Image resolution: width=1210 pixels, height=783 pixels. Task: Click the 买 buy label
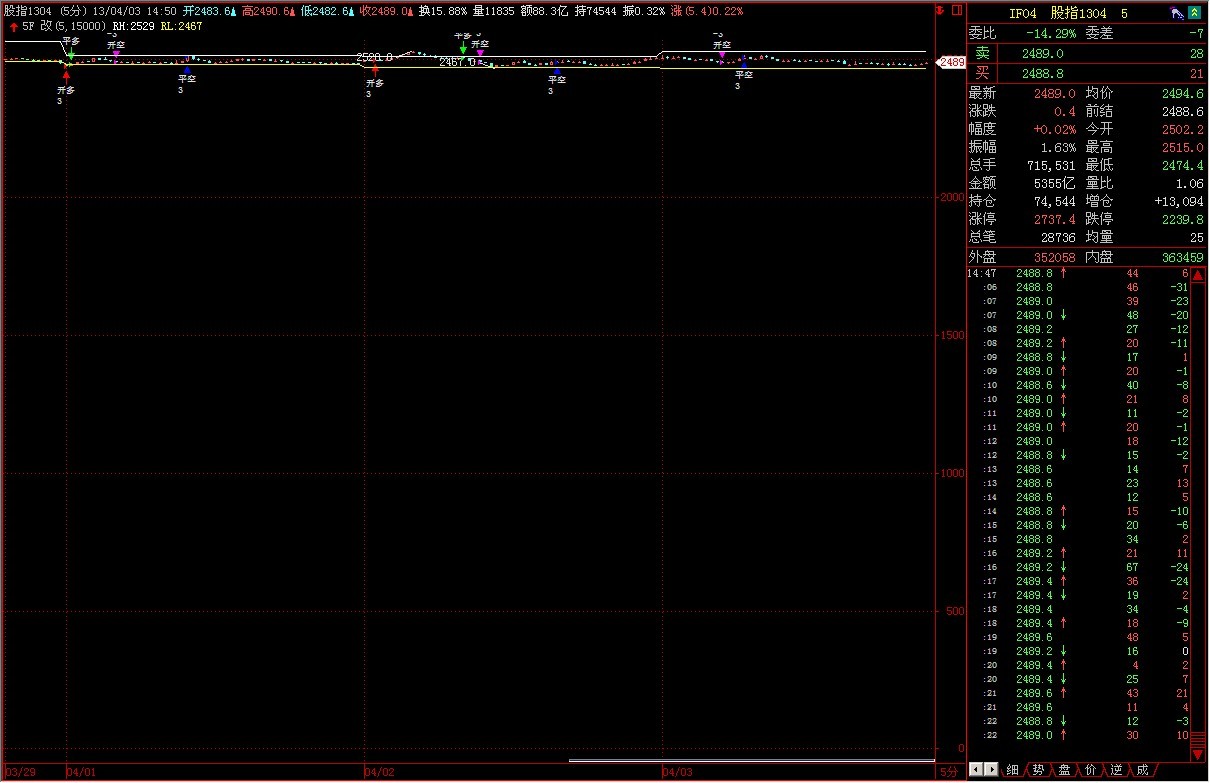click(983, 73)
